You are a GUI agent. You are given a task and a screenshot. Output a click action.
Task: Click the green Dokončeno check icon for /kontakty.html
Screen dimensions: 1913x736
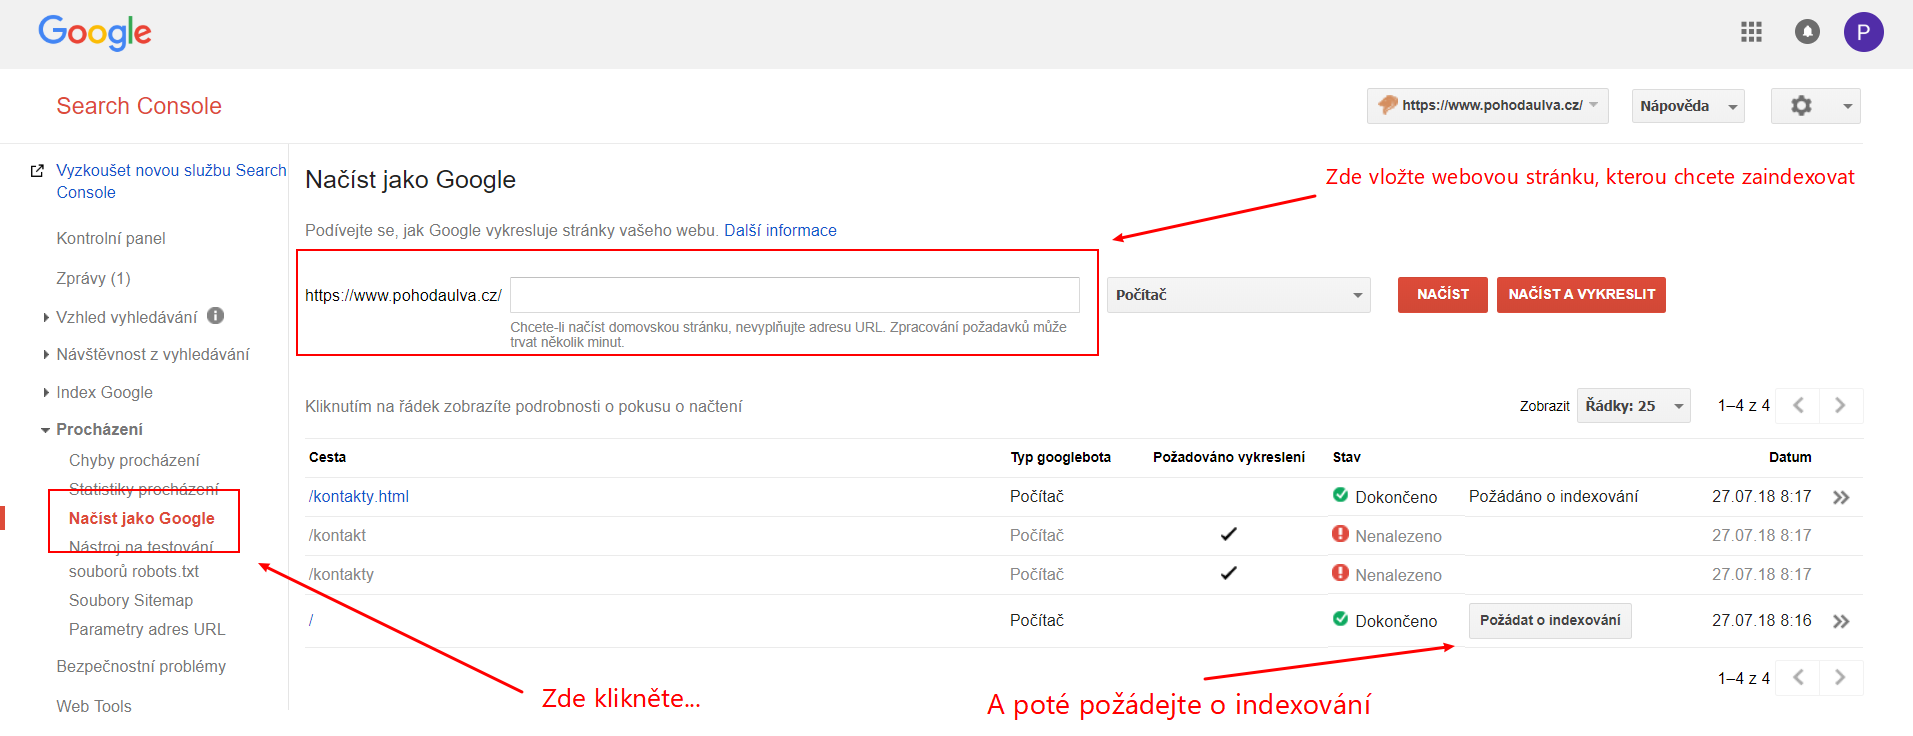click(1340, 495)
